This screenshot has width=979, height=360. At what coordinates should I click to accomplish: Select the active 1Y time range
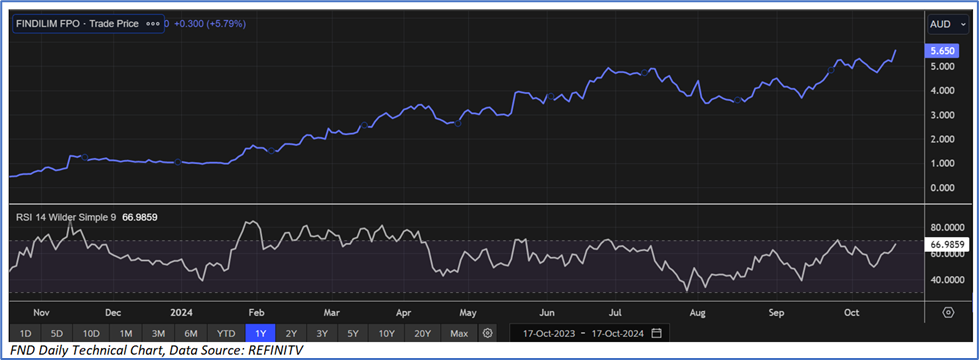pos(259,333)
